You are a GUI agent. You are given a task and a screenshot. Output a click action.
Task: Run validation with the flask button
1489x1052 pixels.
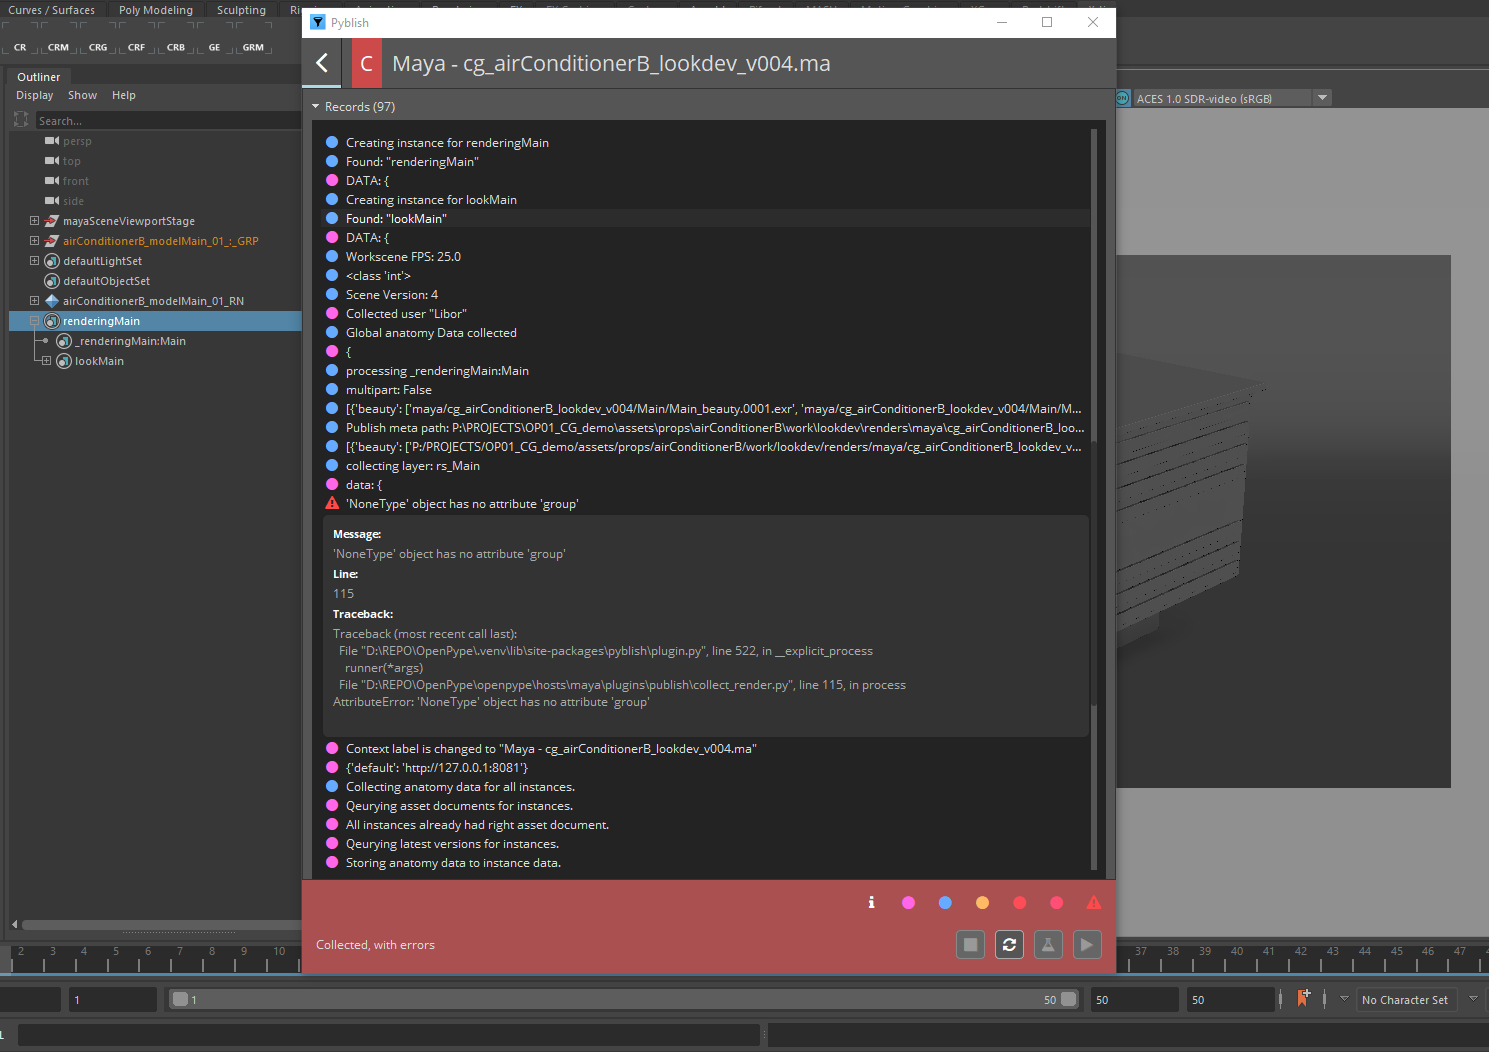1048,944
